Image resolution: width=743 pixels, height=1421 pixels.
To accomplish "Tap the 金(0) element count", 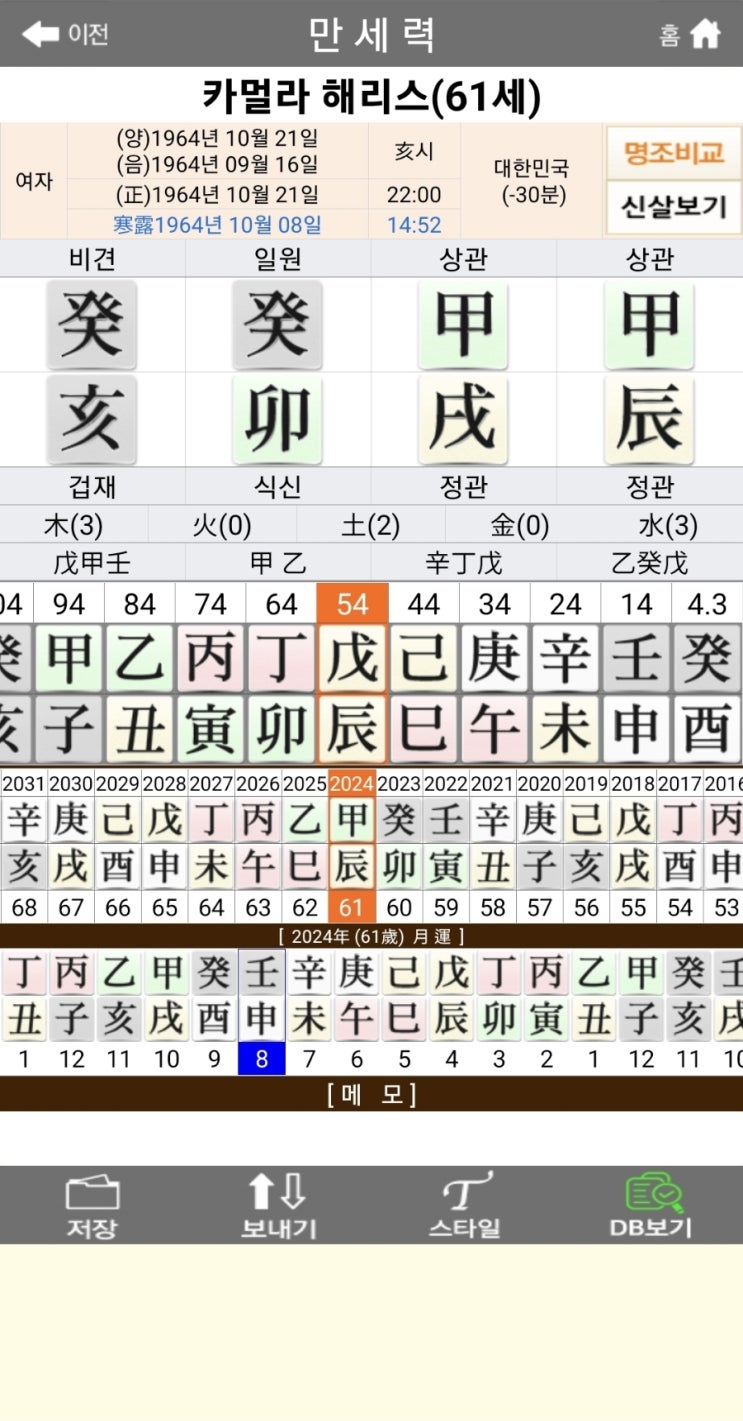I will pos(520,524).
